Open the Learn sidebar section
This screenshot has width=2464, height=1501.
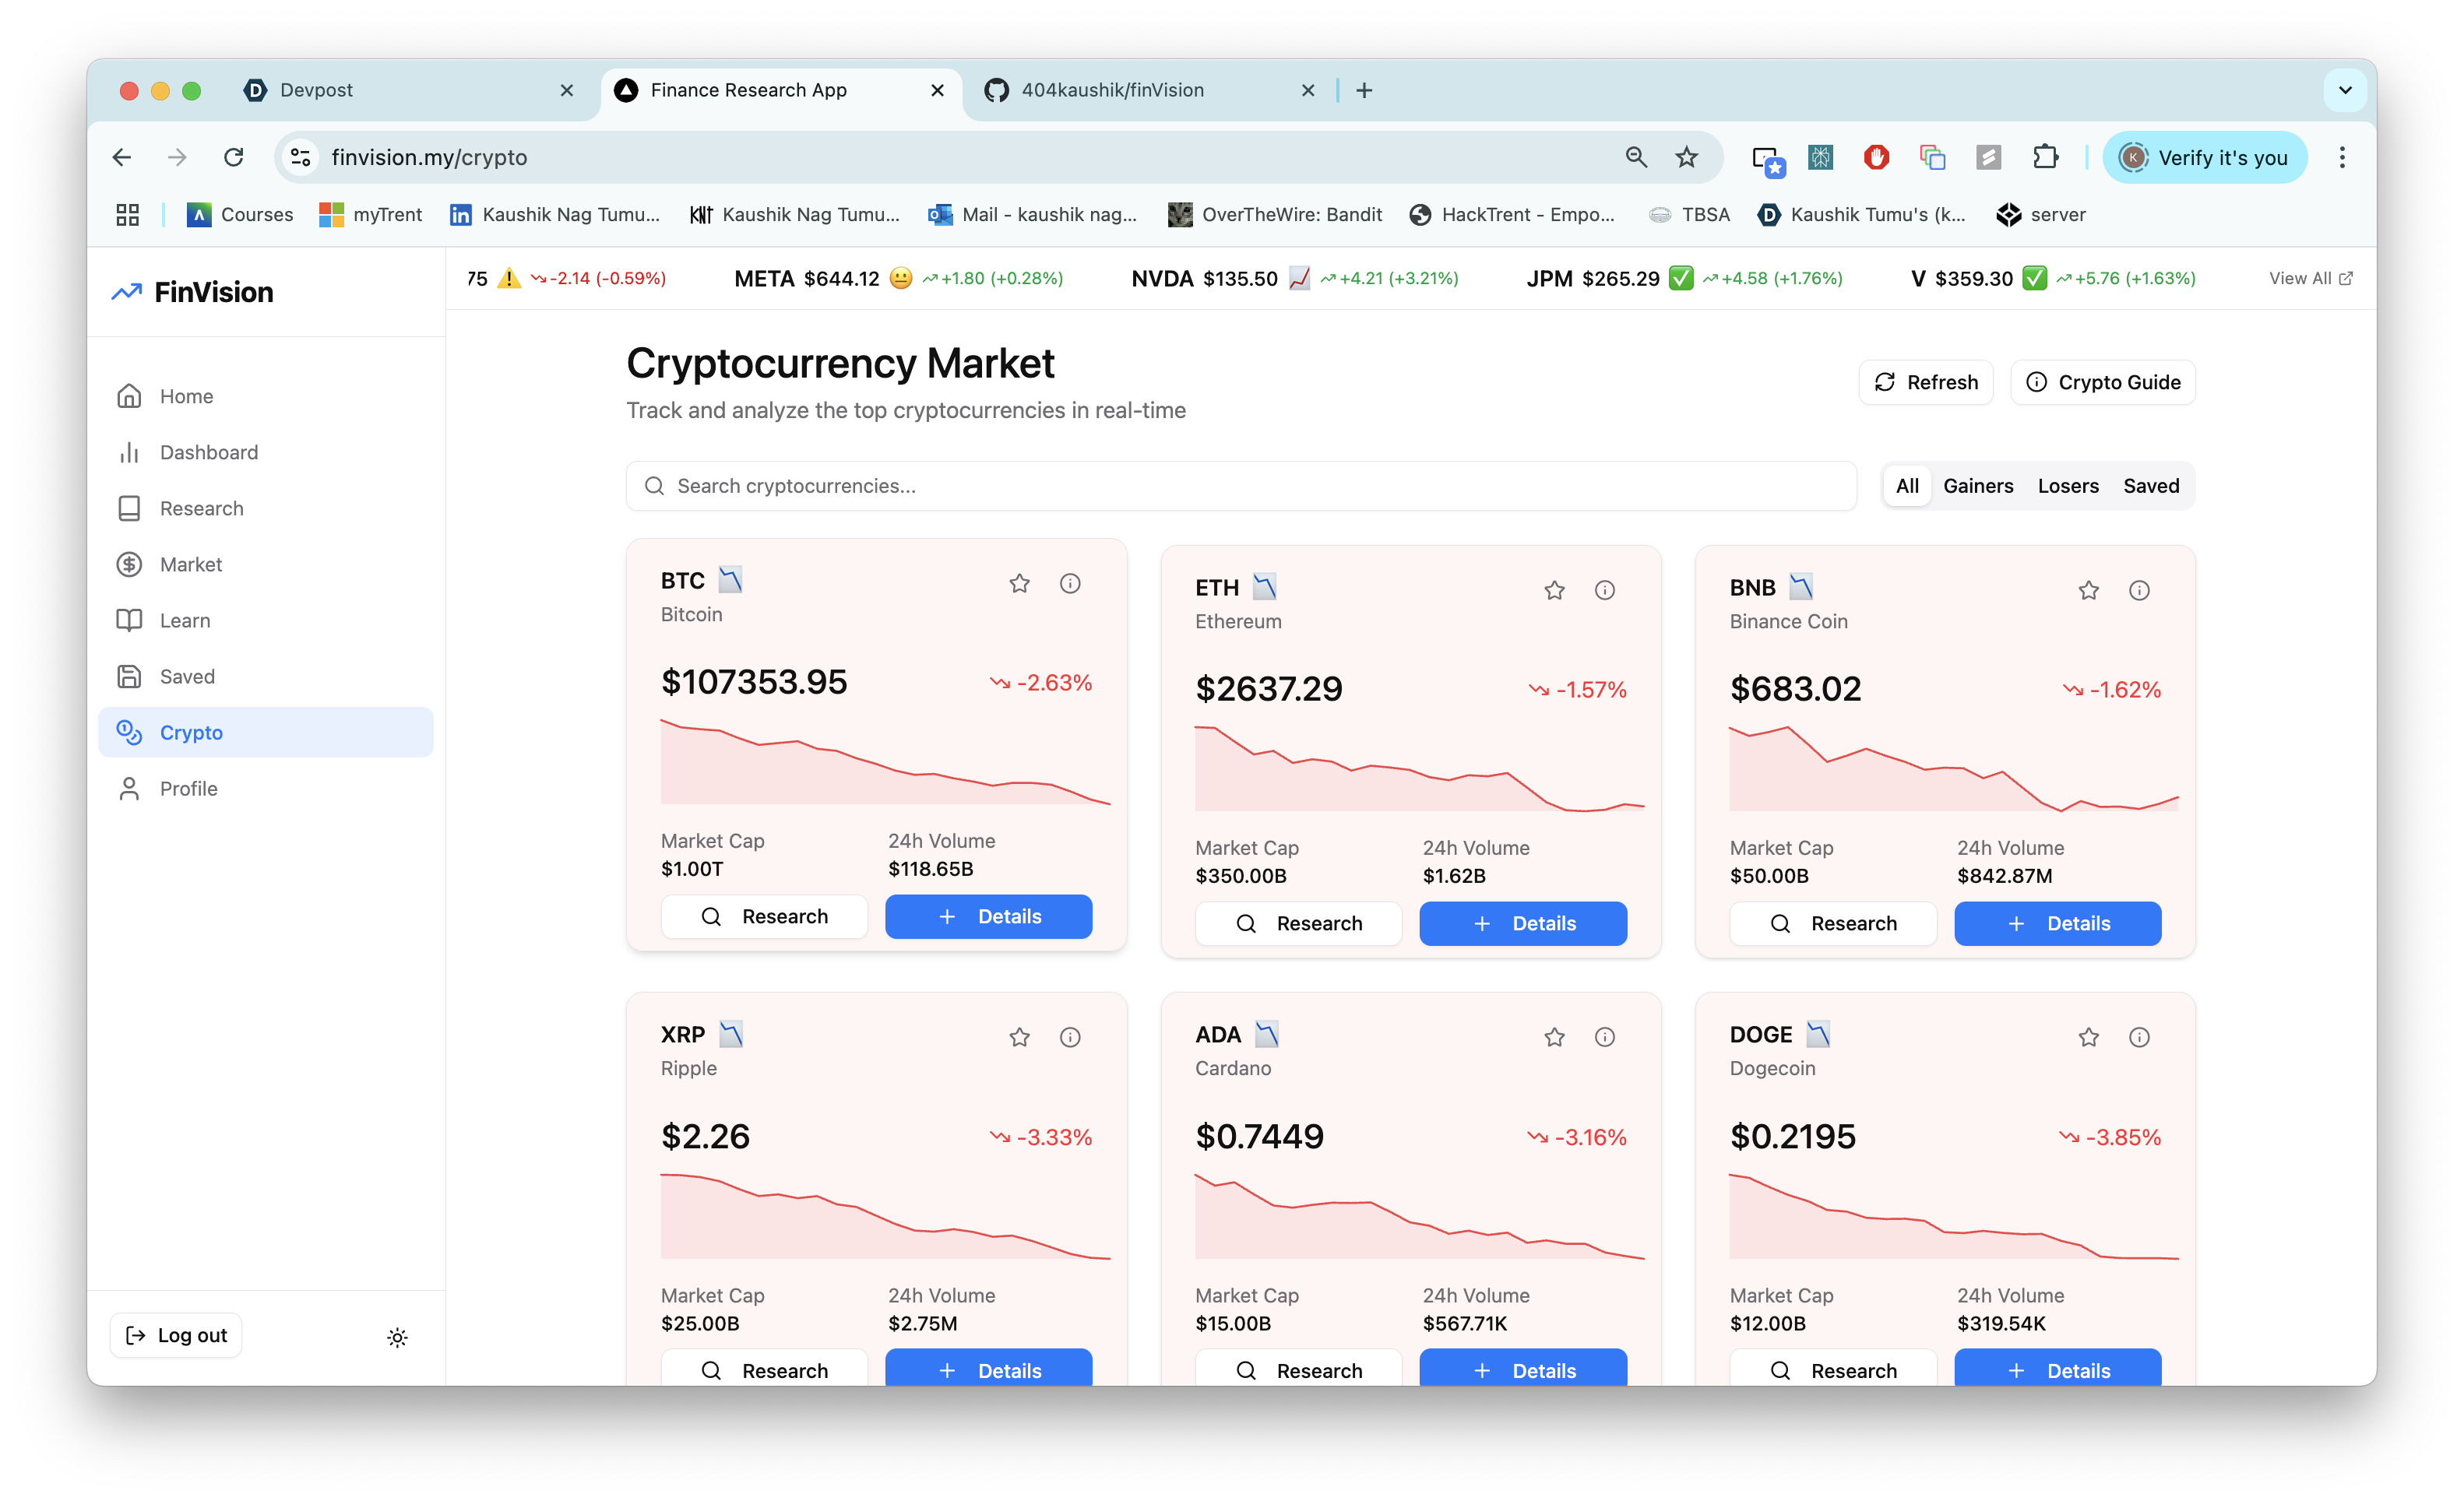coord(184,620)
